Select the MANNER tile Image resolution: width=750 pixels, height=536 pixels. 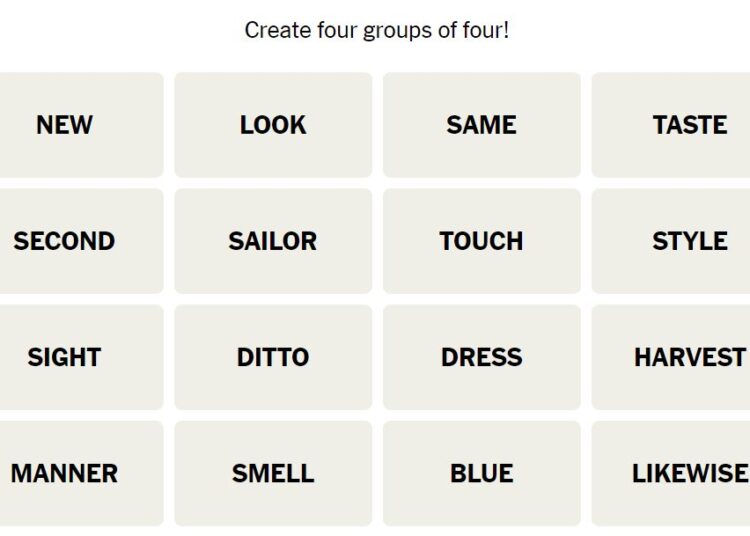point(81,473)
